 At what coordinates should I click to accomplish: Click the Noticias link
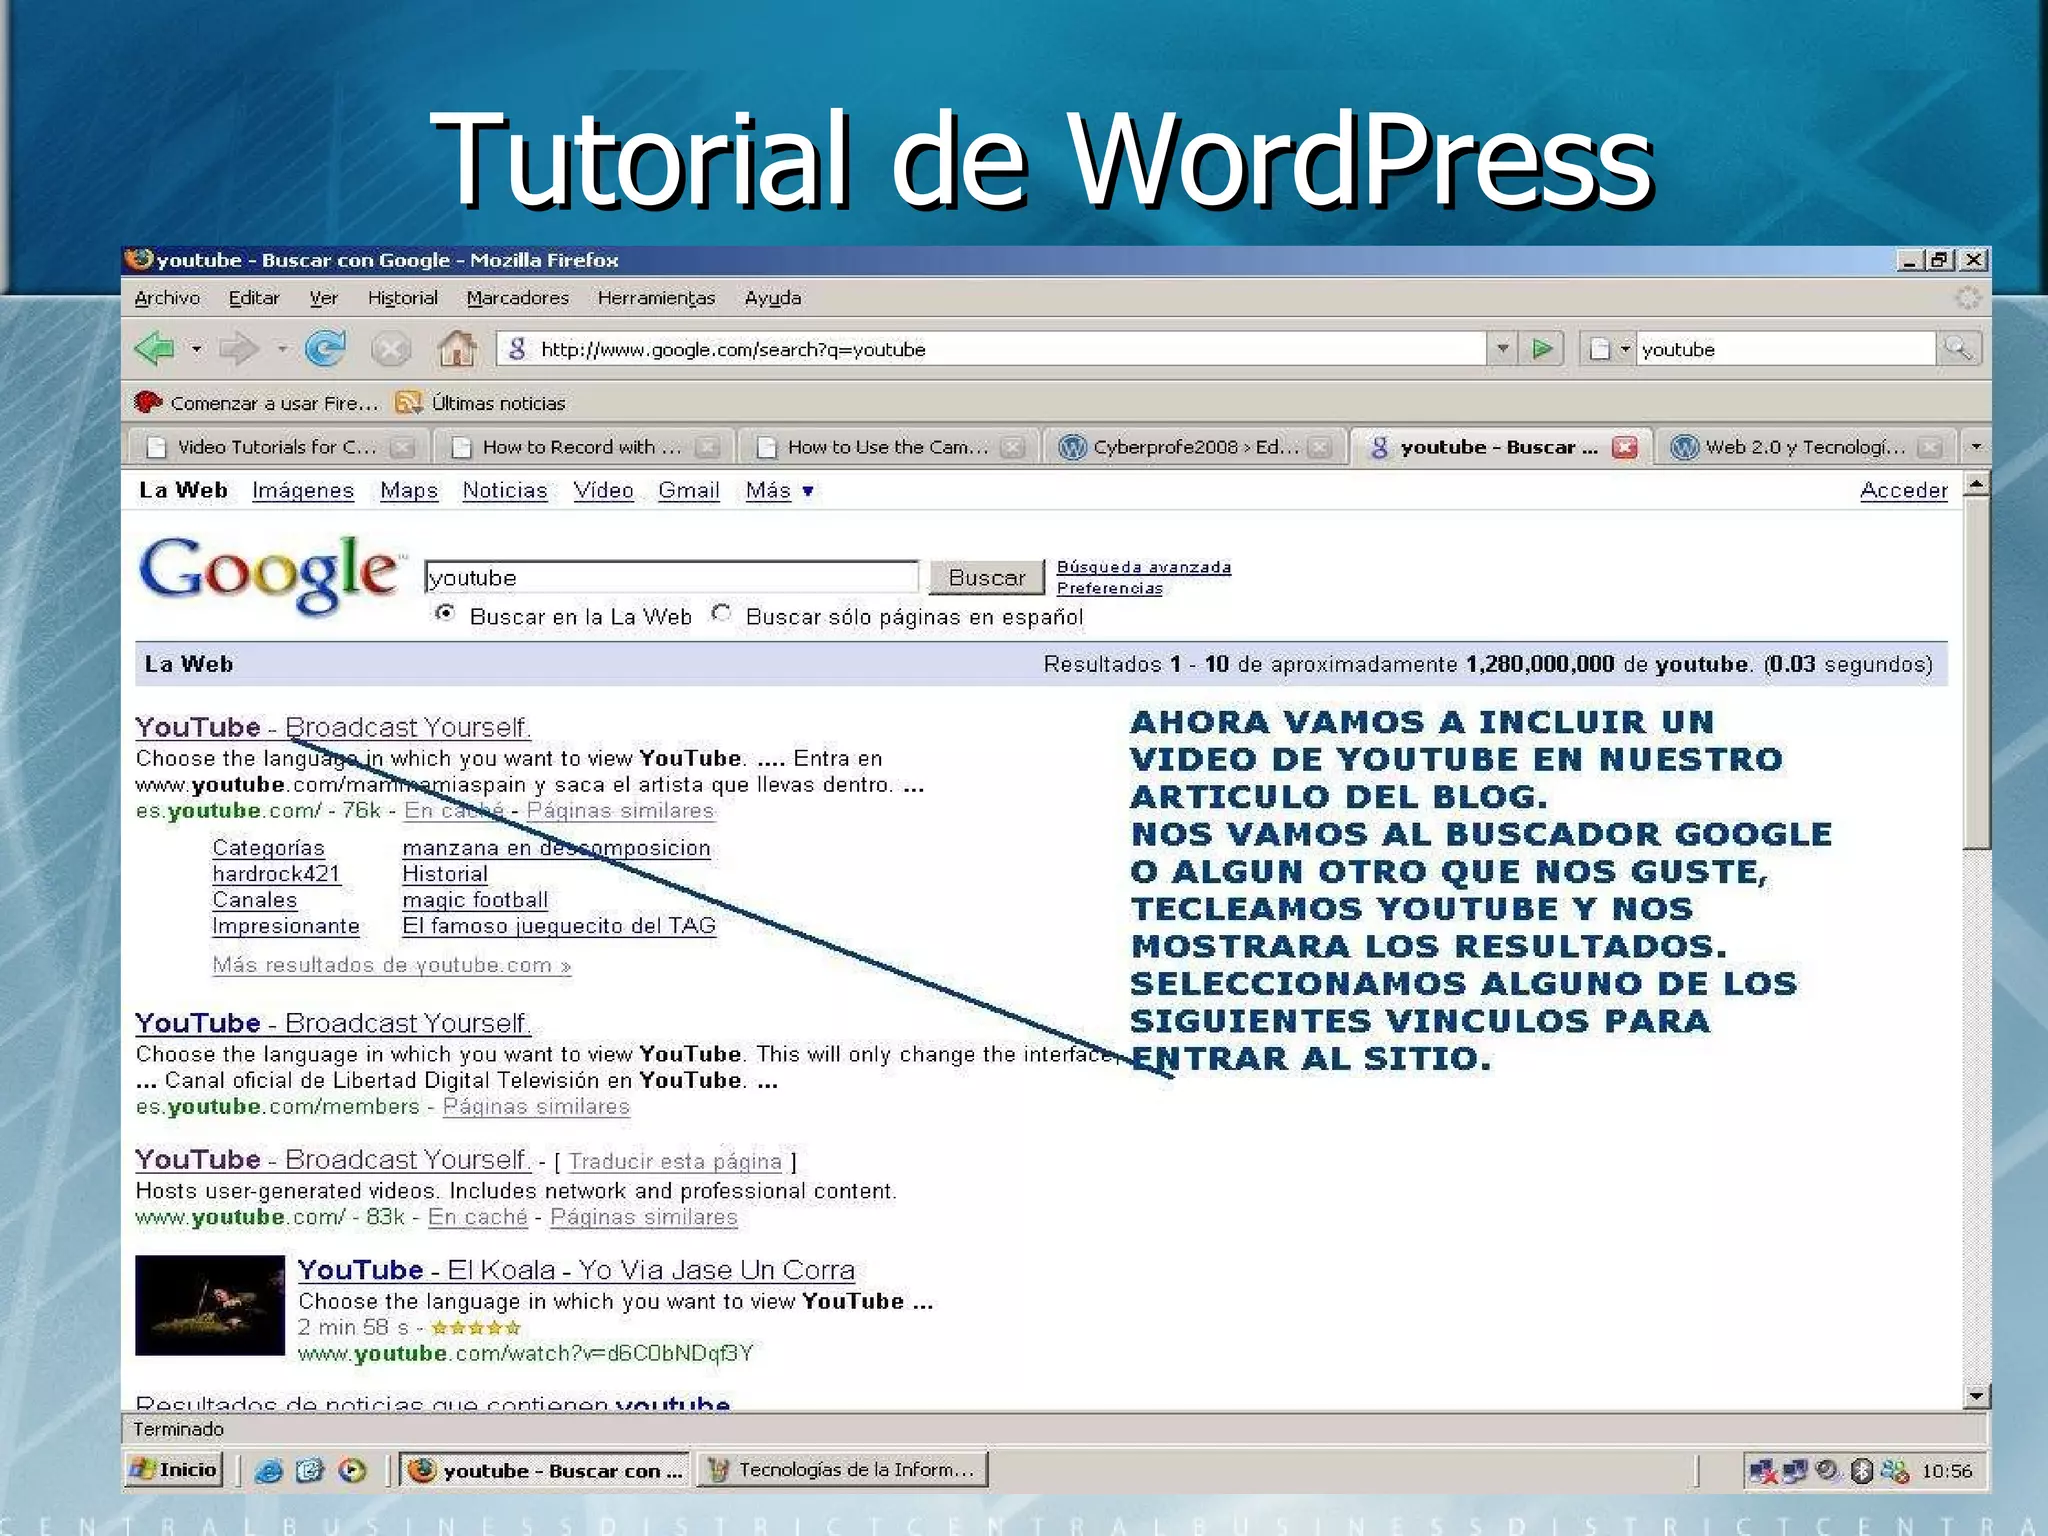pyautogui.click(x=505, y=491)
